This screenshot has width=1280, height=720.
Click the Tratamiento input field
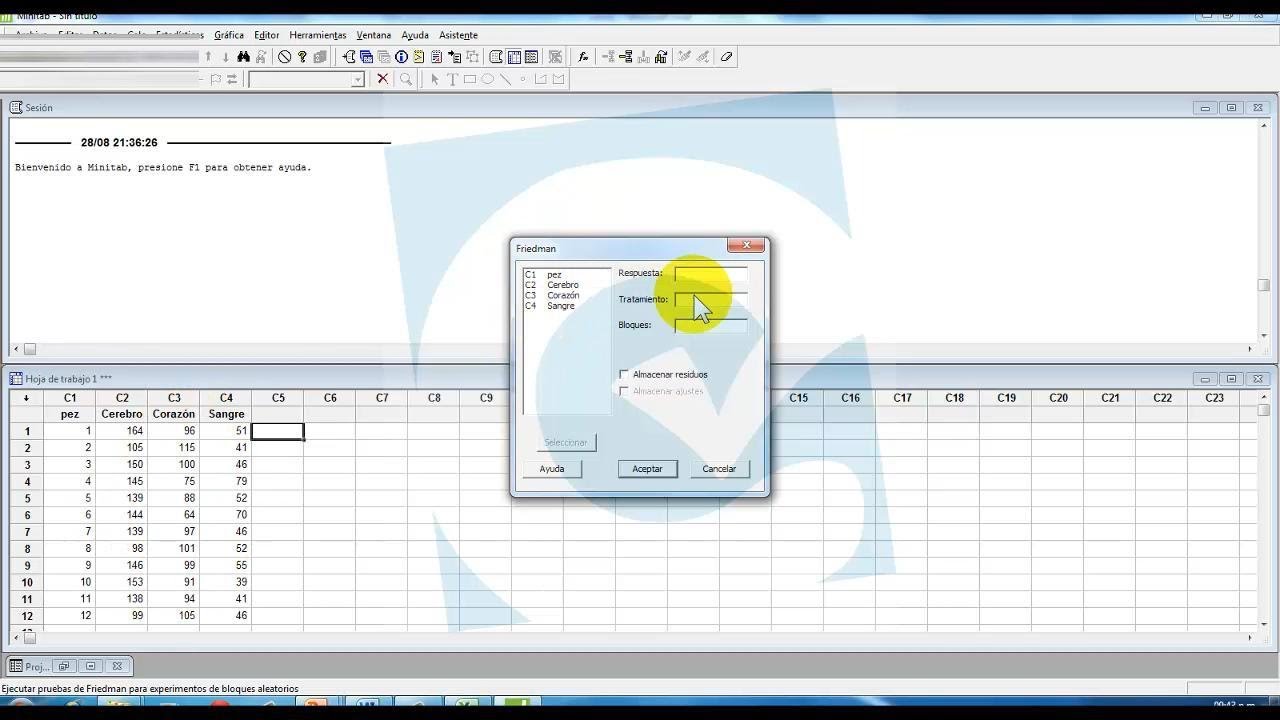(x=711, y=299)
